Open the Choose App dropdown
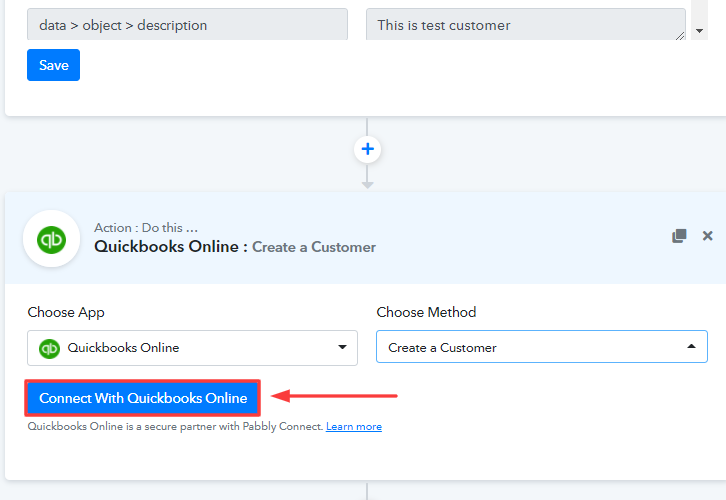 tap(192, 347)
